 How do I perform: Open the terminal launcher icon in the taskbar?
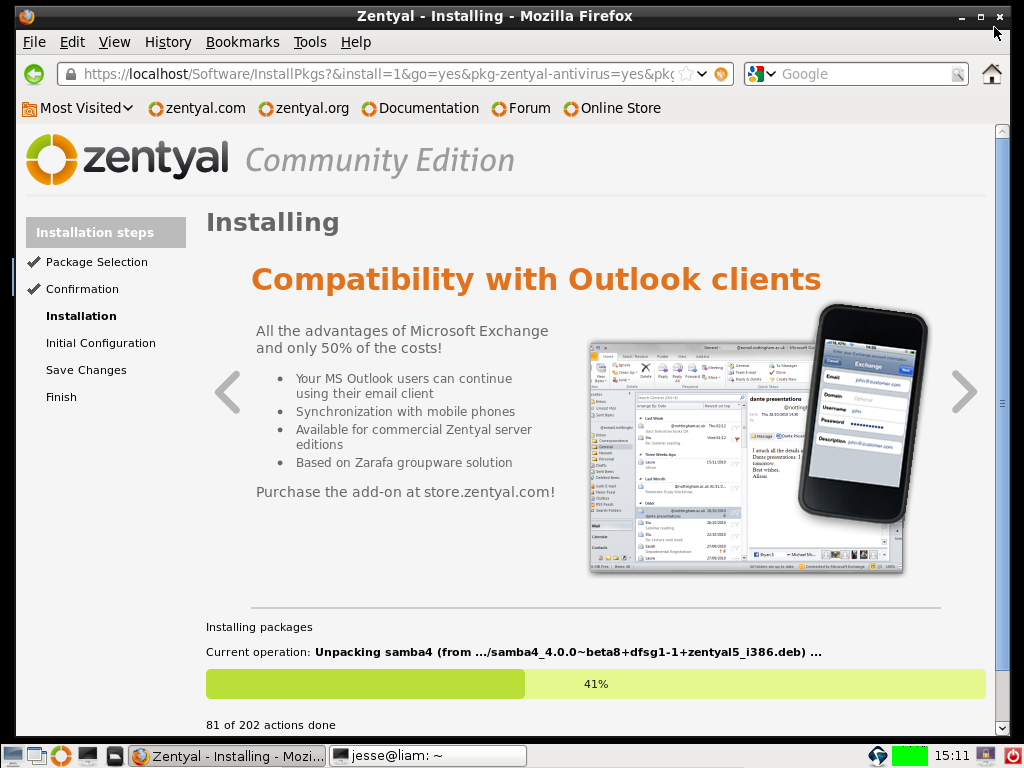point(88,756)
